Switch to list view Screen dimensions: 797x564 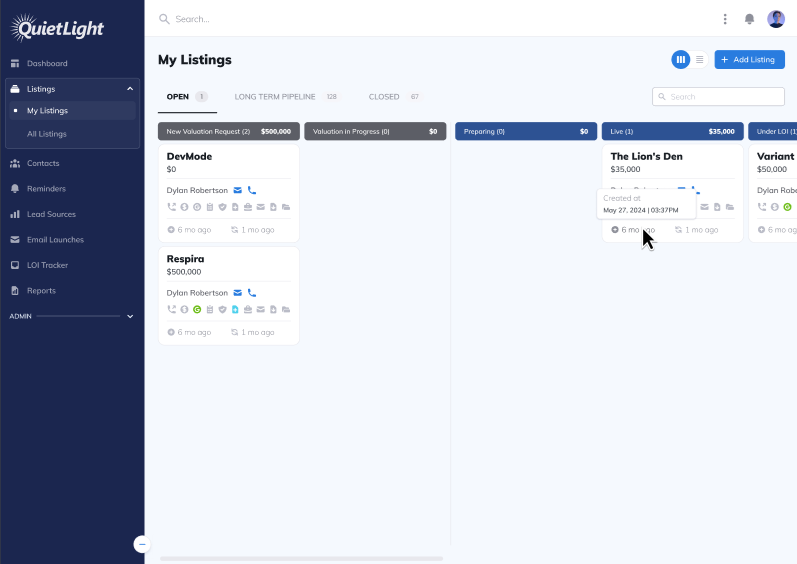pos(699,59)
